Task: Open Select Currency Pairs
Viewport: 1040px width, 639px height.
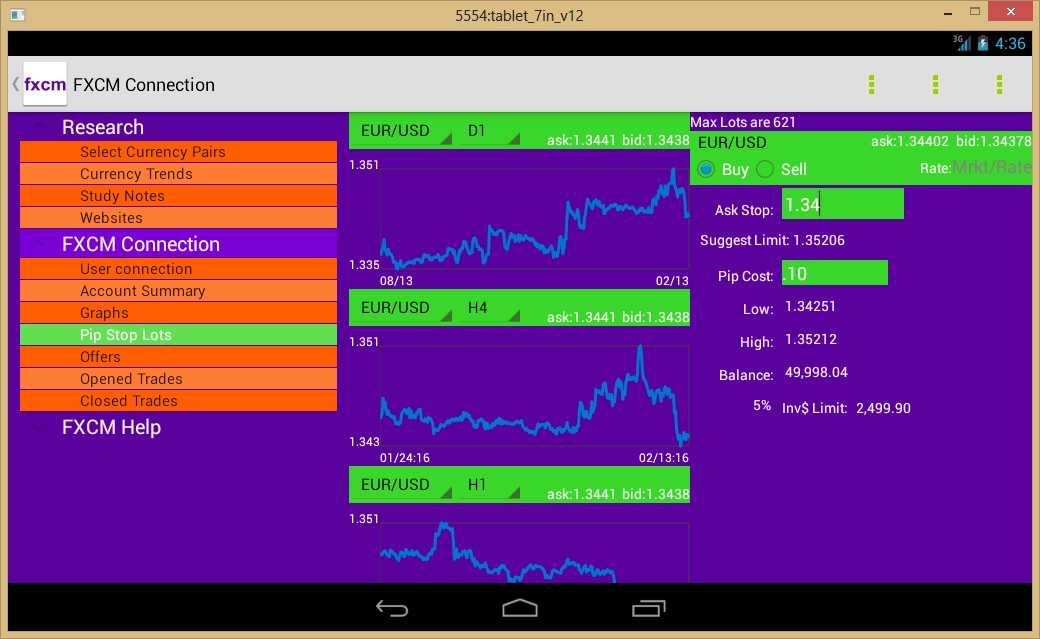Action: pos(178,152)
